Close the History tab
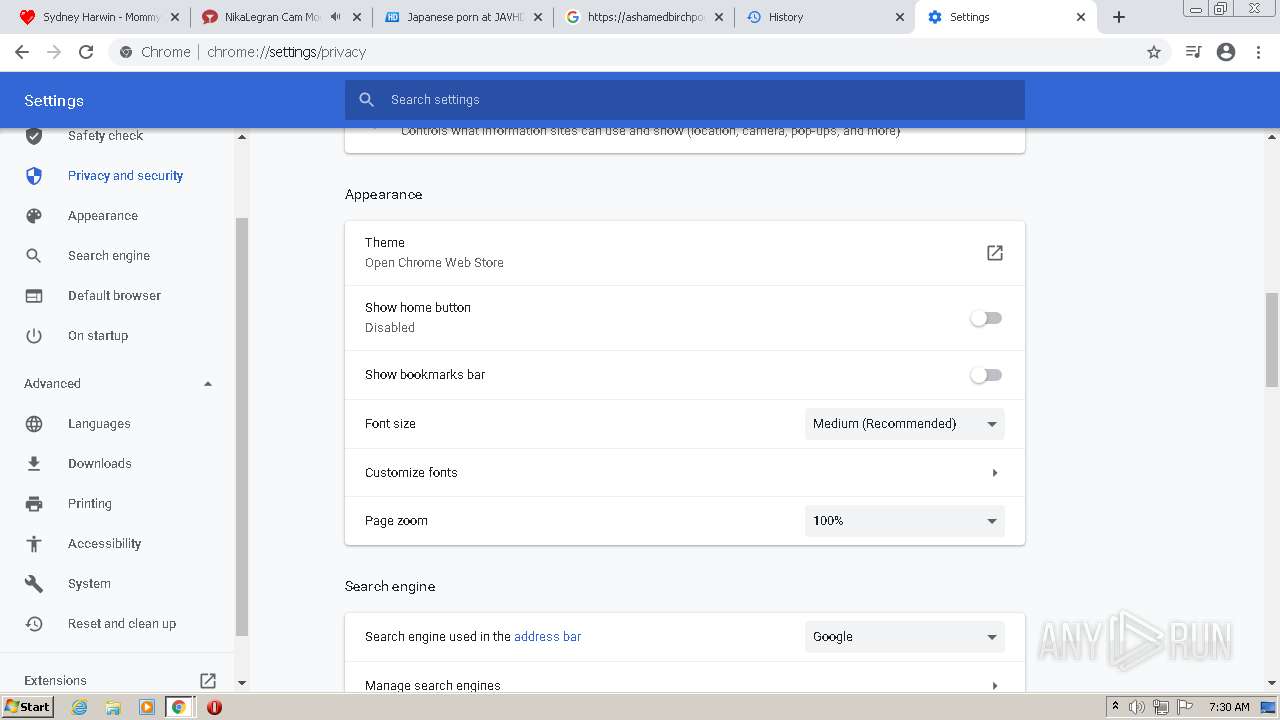 [899, 17]
